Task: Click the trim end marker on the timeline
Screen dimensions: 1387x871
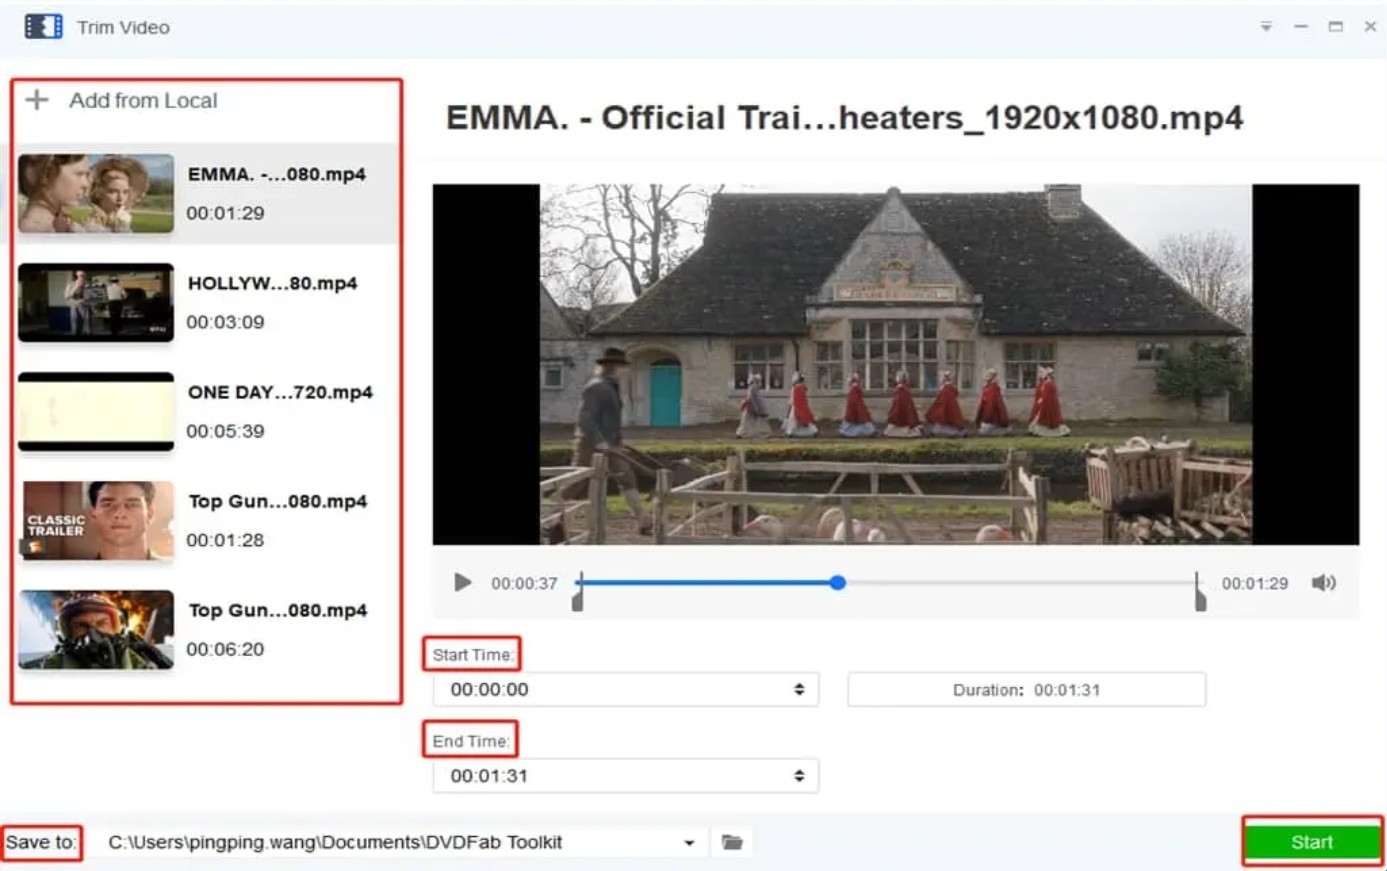Action: (x=1199, y=593)
